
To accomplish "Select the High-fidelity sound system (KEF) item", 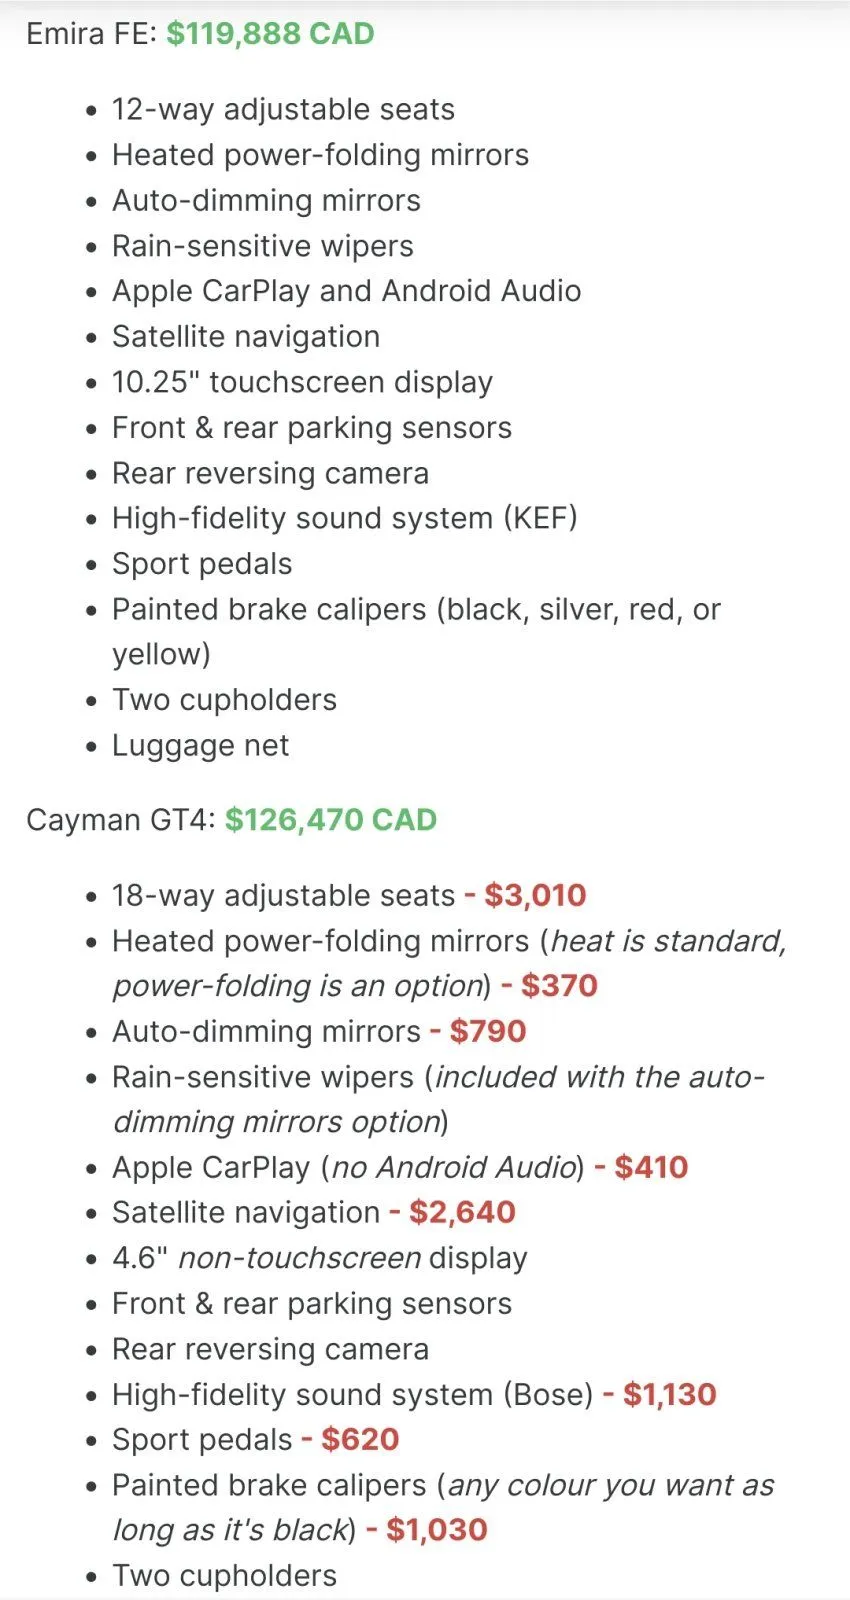I will [344, 518].
